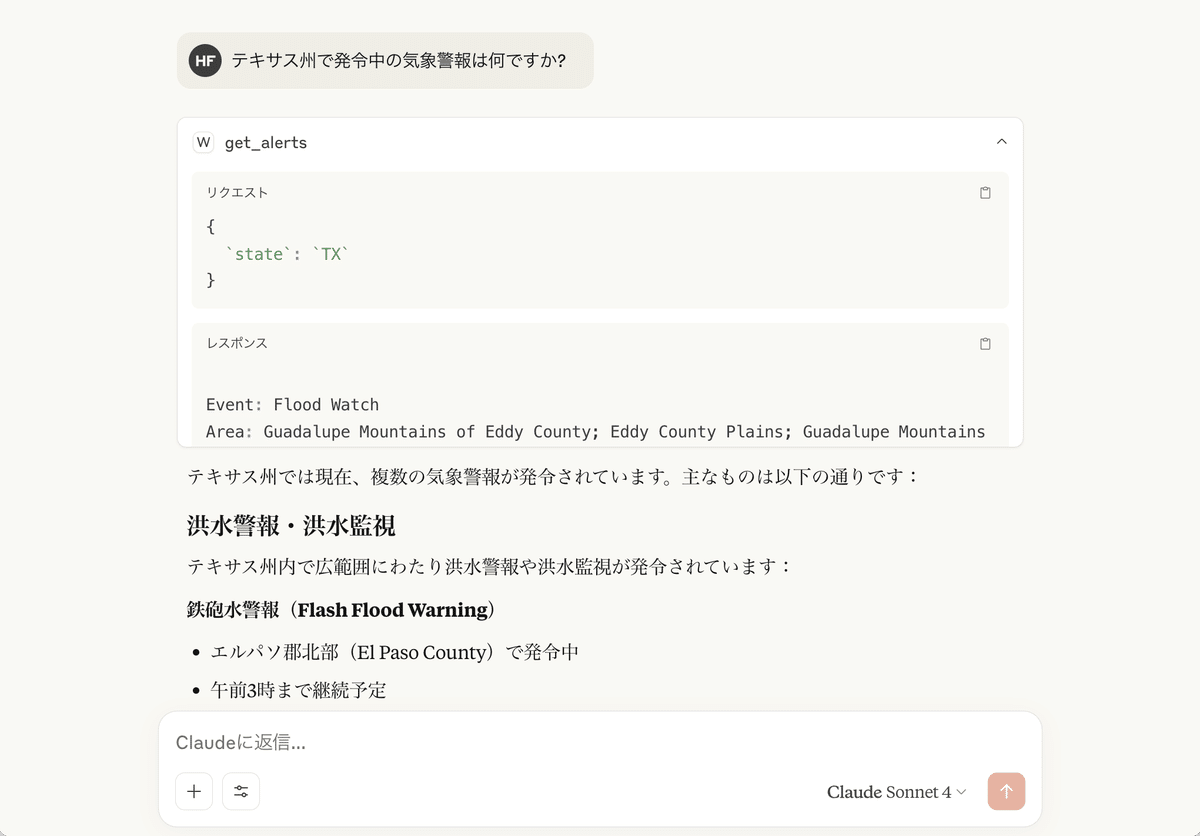
Task: Send the reply using the orange arrow button
Action: tap(1006, 791)
